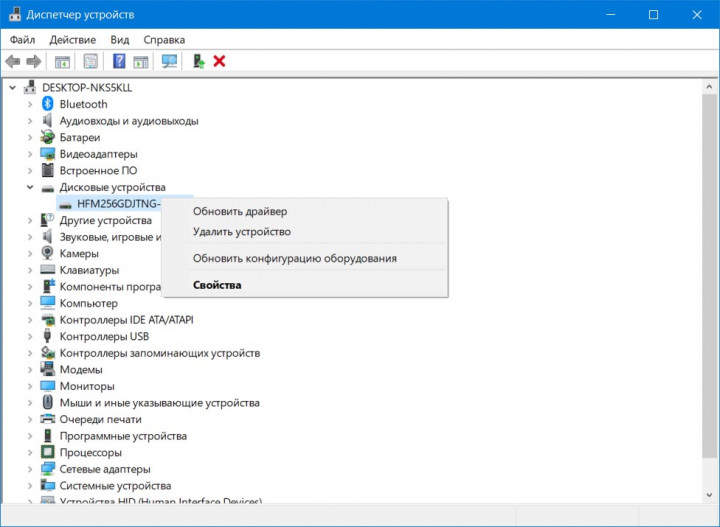The width and height of the screenshot is (720, 527).
Task: Close the Диспетчер устройств window
Action: (697, 14)
